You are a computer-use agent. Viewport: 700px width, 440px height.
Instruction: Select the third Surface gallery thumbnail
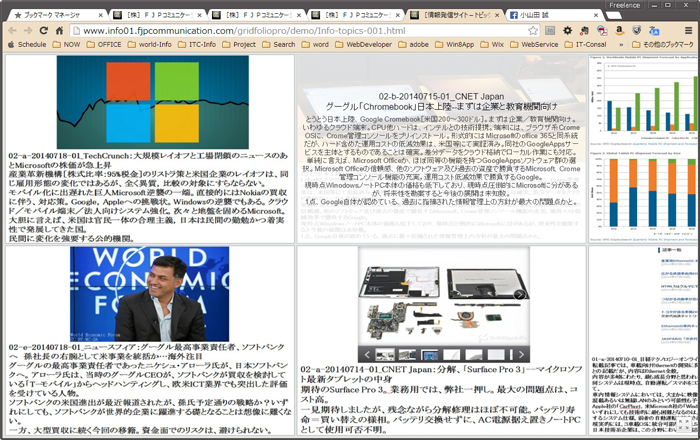(429, 355)
